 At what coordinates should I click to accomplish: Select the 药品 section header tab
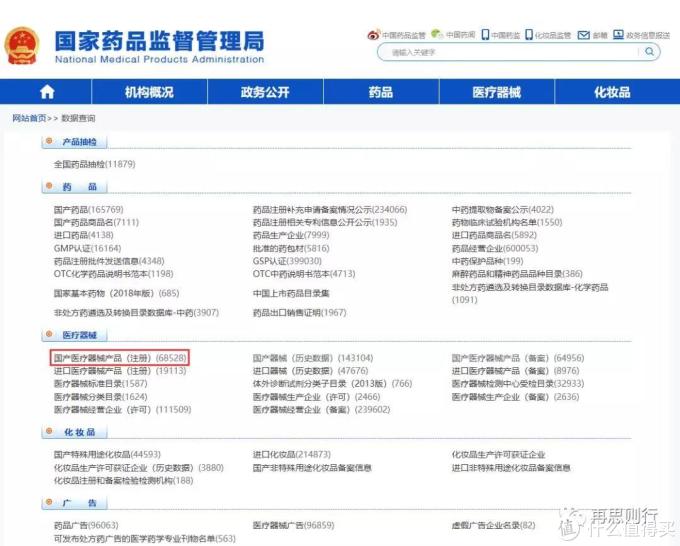tap(74, 187)
